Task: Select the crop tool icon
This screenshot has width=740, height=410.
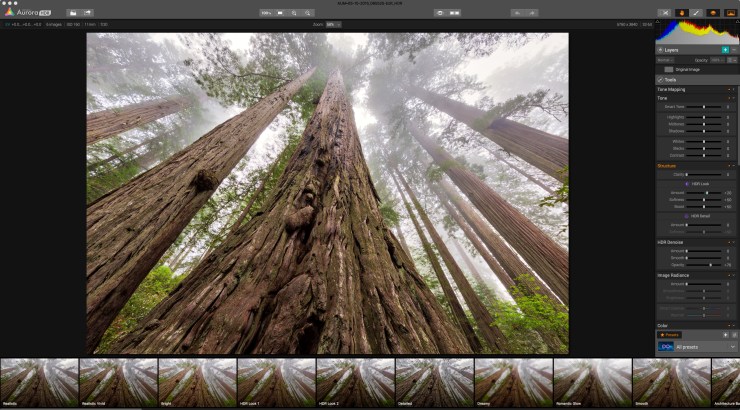Action: (x=665, y=13)
